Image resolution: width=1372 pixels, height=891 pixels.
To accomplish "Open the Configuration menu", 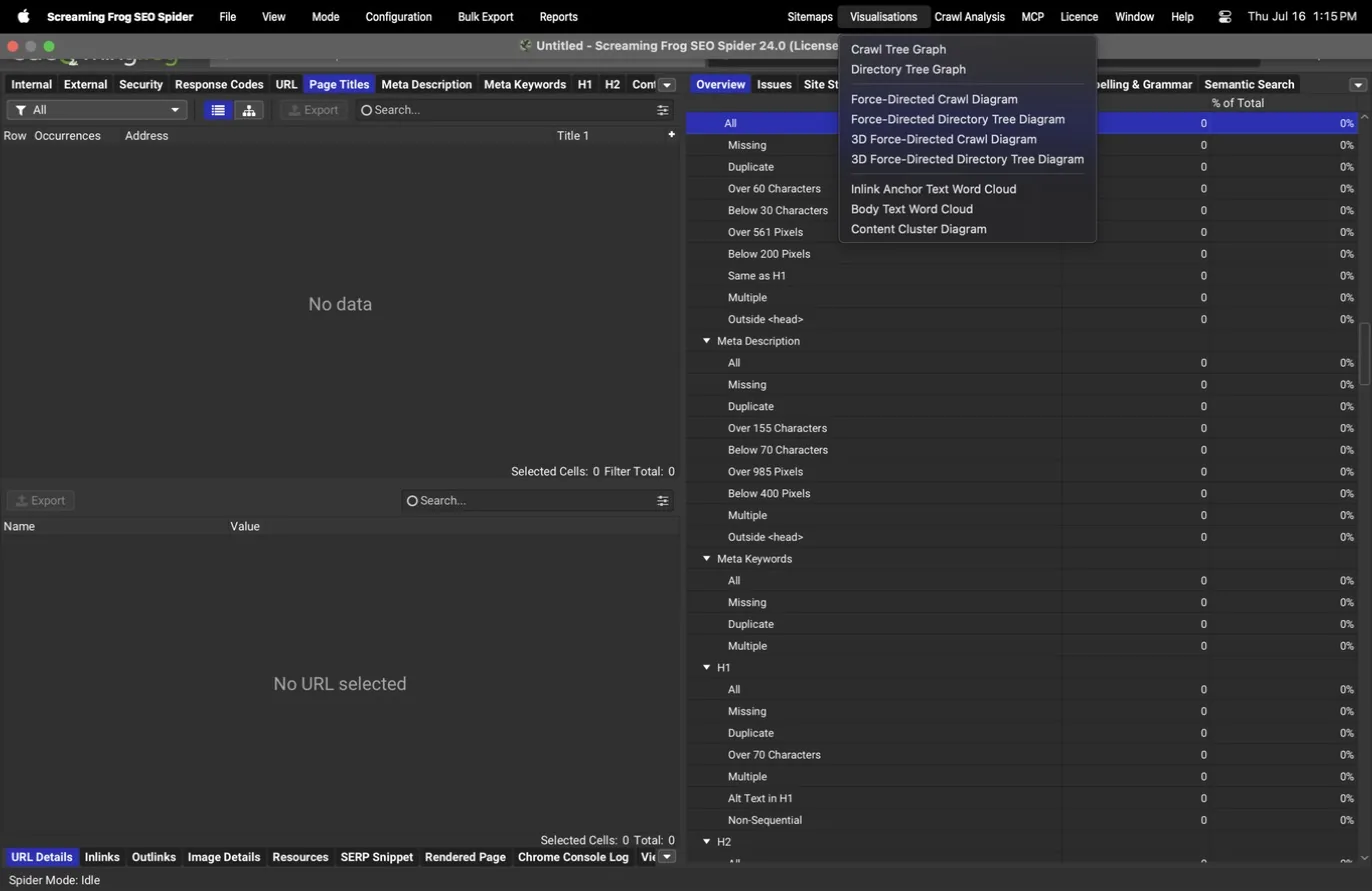I will tap(399, 17).
